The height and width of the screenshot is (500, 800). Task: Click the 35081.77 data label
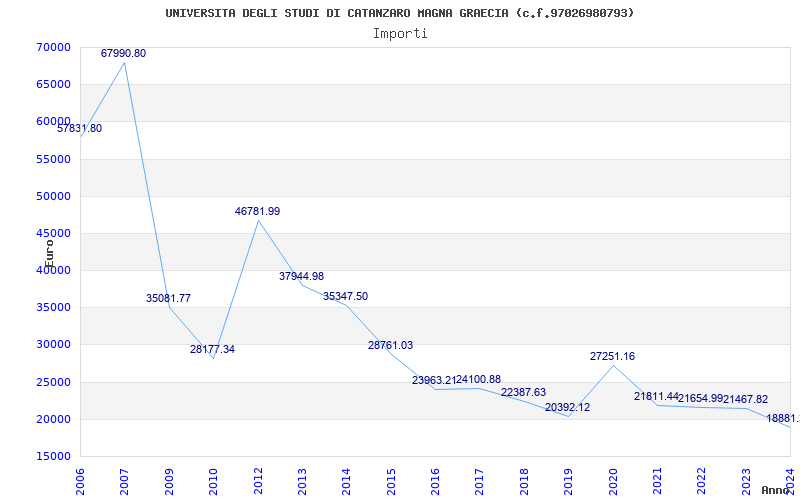click(168, 298)
